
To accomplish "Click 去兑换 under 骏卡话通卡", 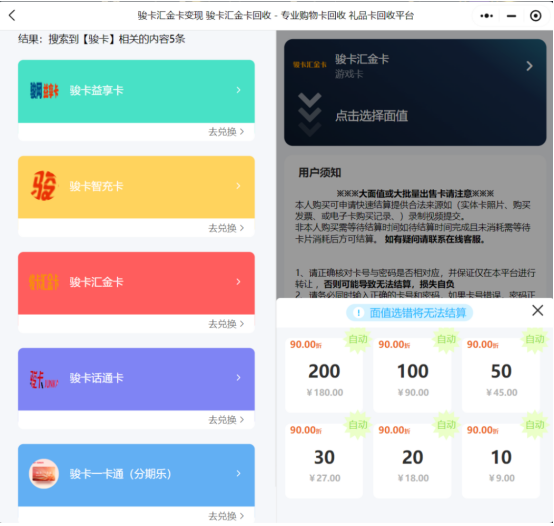I will coord(226,420).
